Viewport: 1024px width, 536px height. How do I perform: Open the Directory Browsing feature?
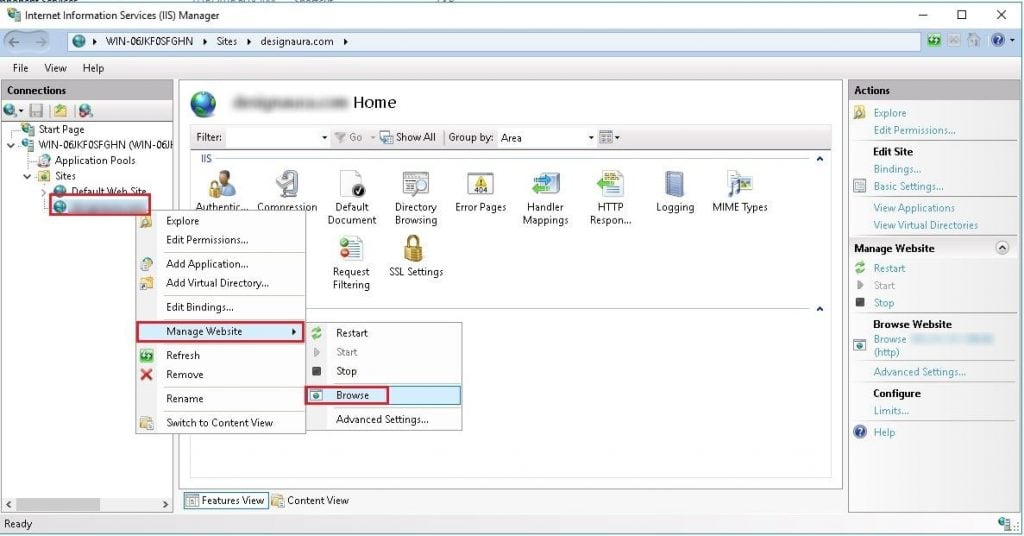(x=416, y=198)
